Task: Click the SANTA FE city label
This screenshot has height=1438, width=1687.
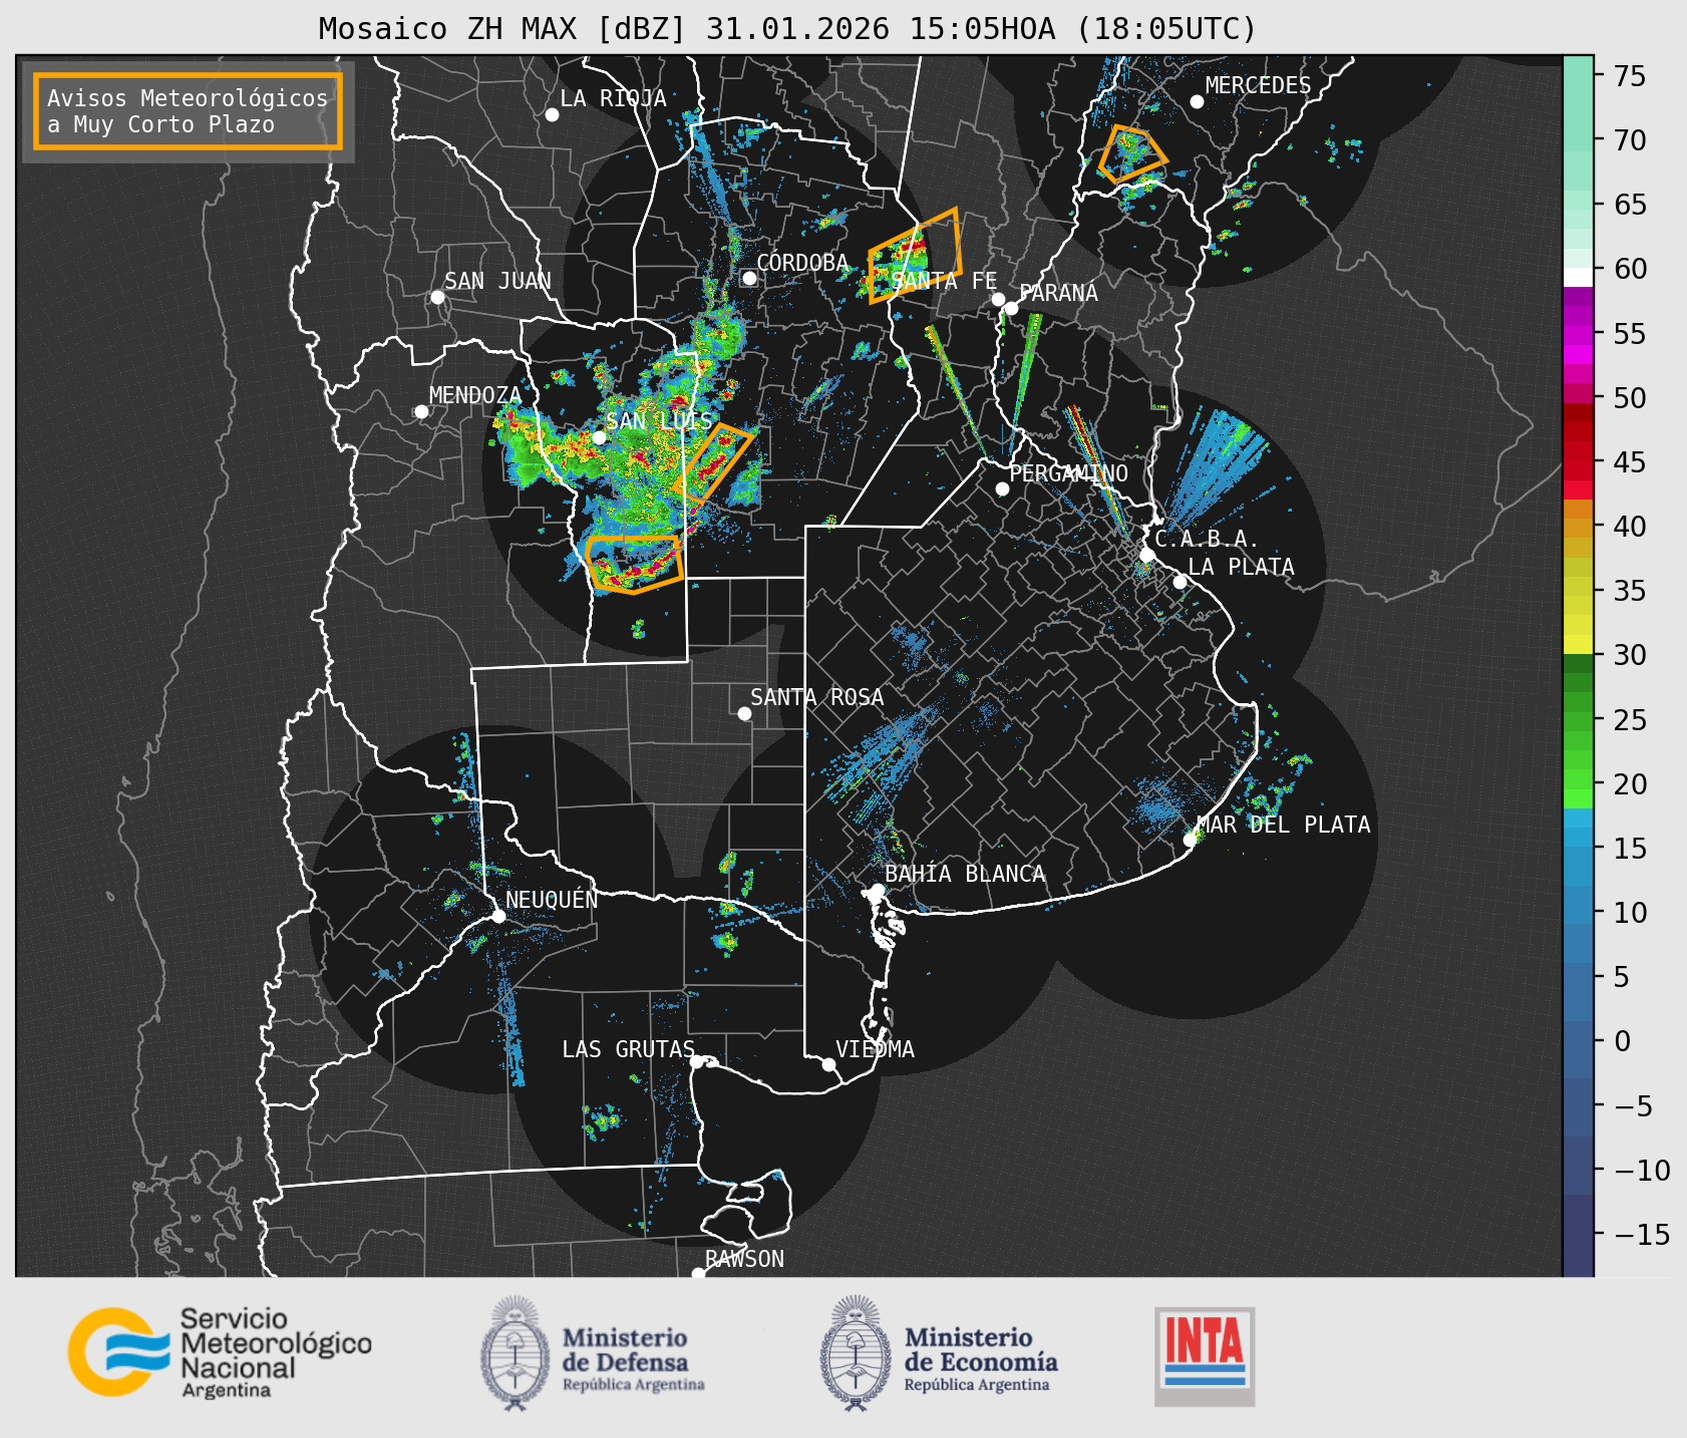Action: [944, 281]
